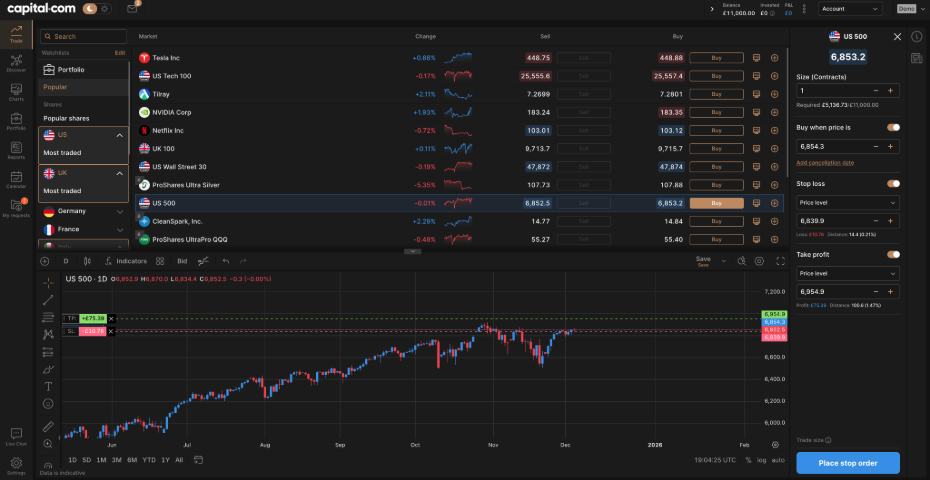Open My requests in sidebar
The image size is (930, 480).
point(16,208)
